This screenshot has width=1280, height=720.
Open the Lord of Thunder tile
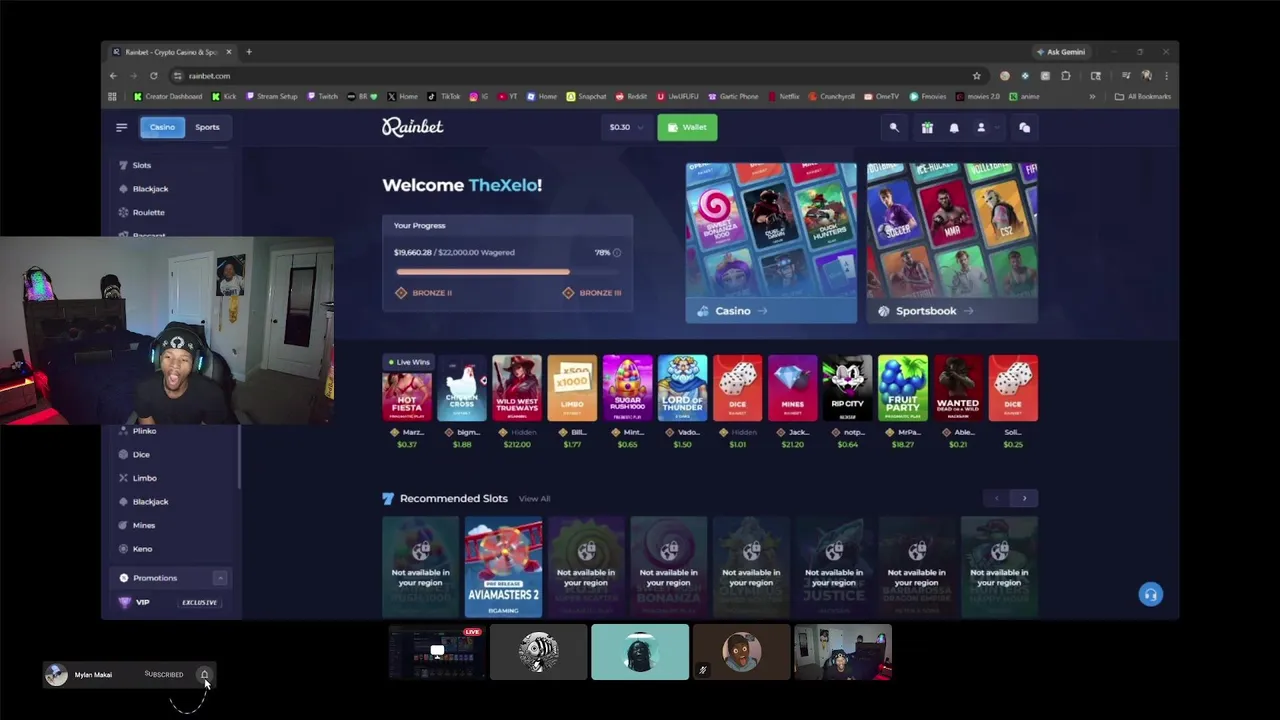click(x=682, y=388)
